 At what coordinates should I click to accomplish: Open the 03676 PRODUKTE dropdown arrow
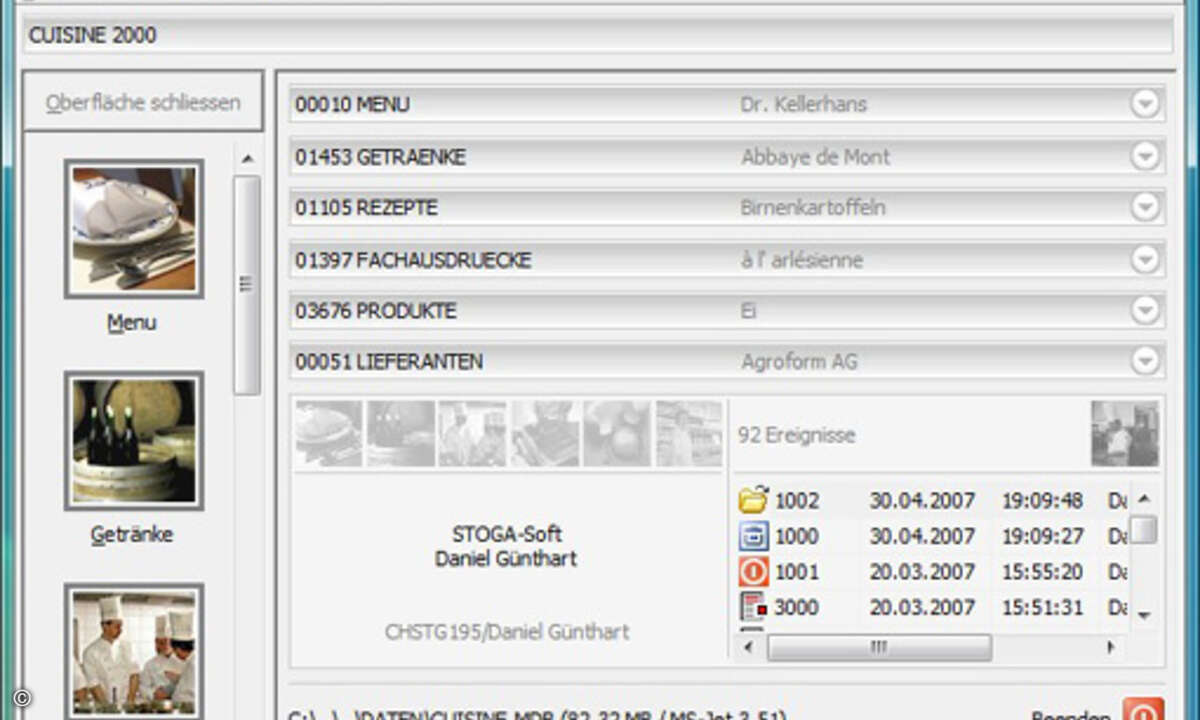coord(1145,311)
